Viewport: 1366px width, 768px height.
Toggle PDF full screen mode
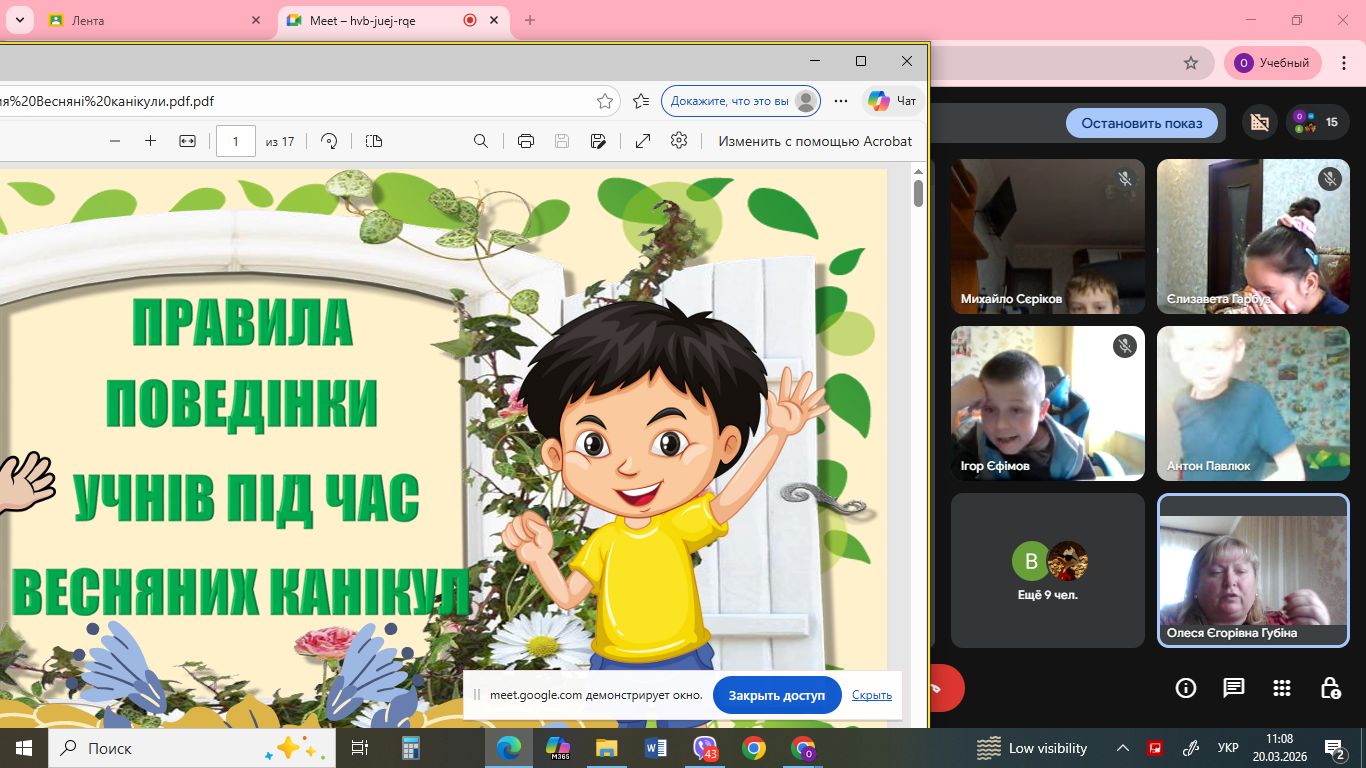643,141
